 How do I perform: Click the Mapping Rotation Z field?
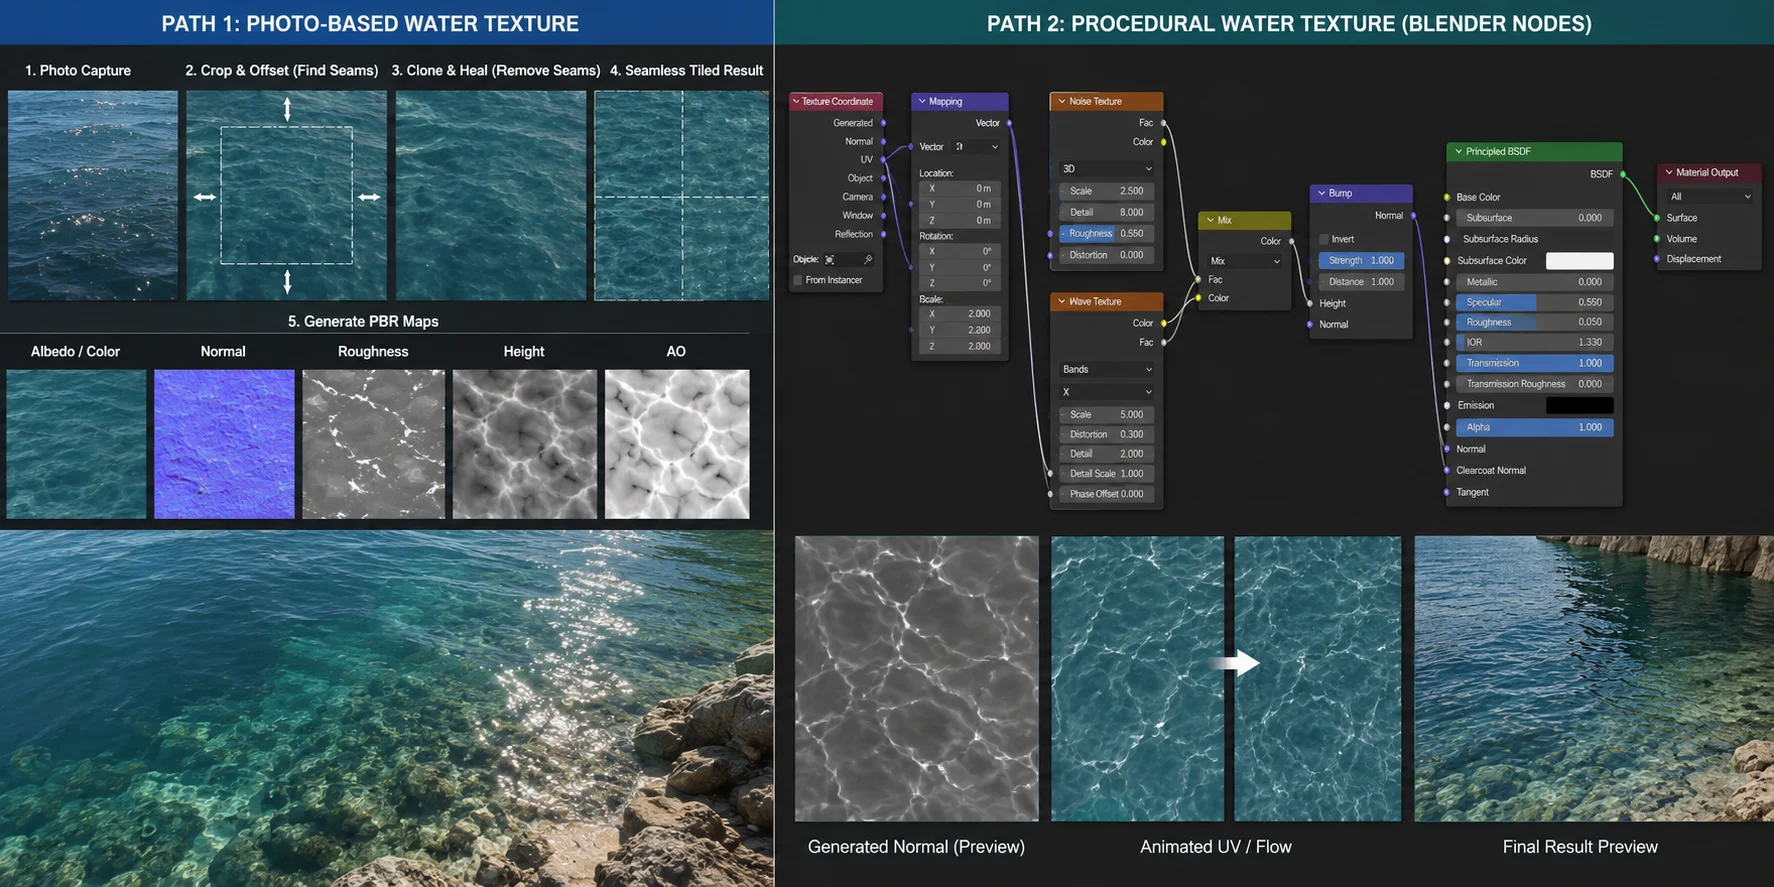tap(958, 283)
